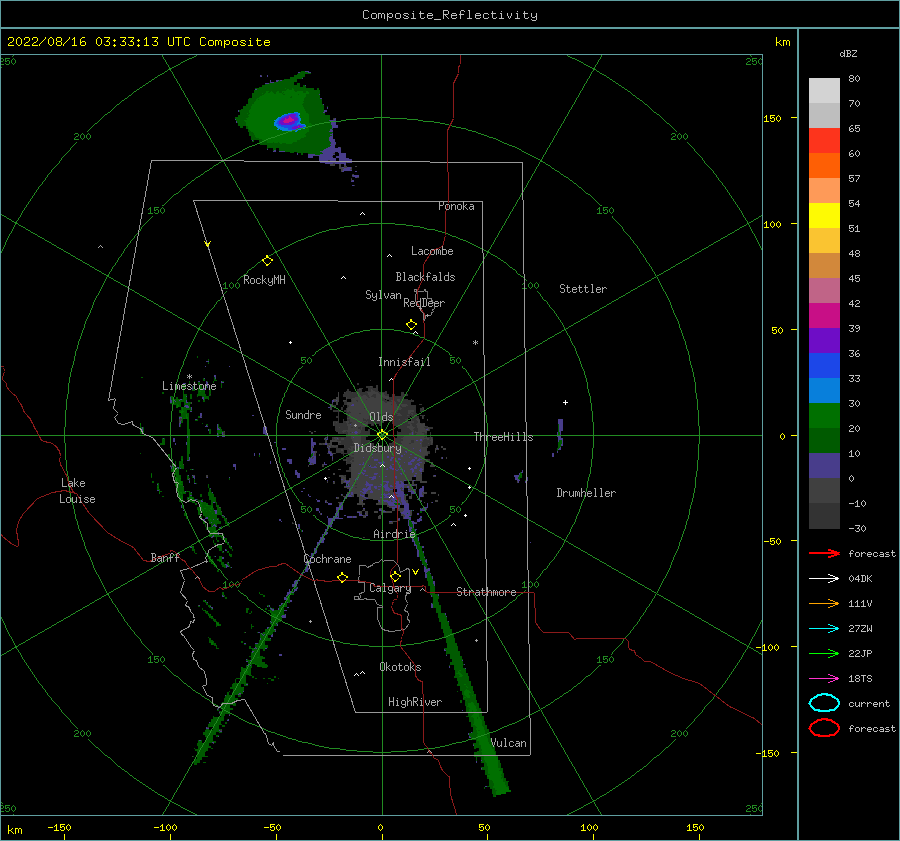Click the Lacombe label

pyautogui.click(x=432, y=251)
